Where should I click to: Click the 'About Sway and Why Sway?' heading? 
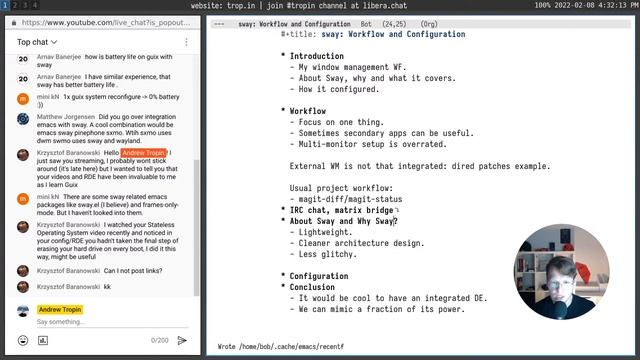pyautogui.click(x=344, y=221)
